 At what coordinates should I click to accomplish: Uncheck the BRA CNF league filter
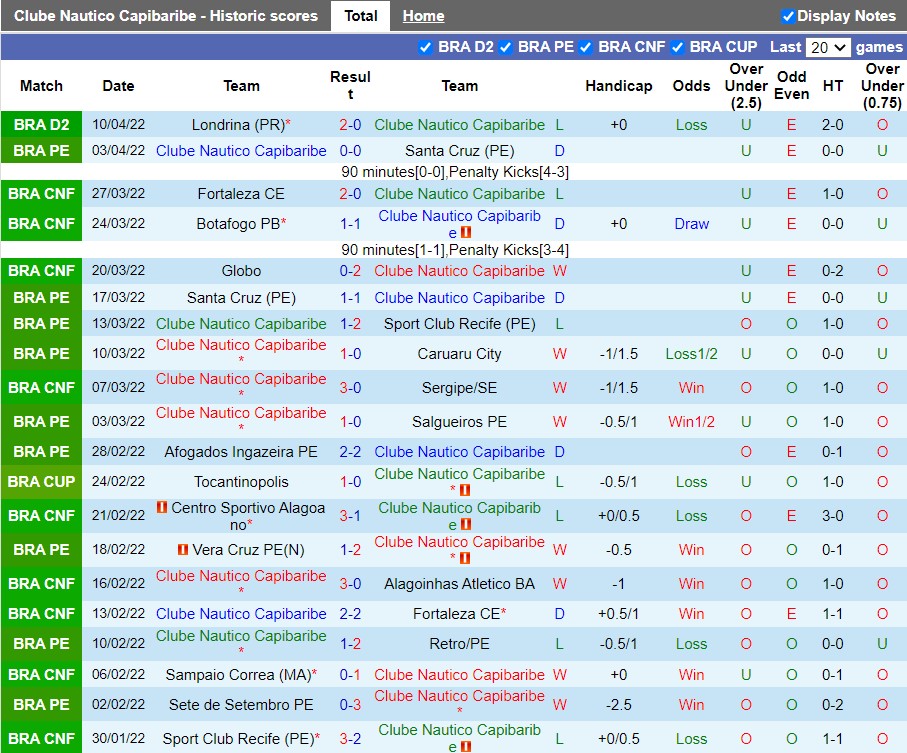pyautogui.click(x=586, y=47)
